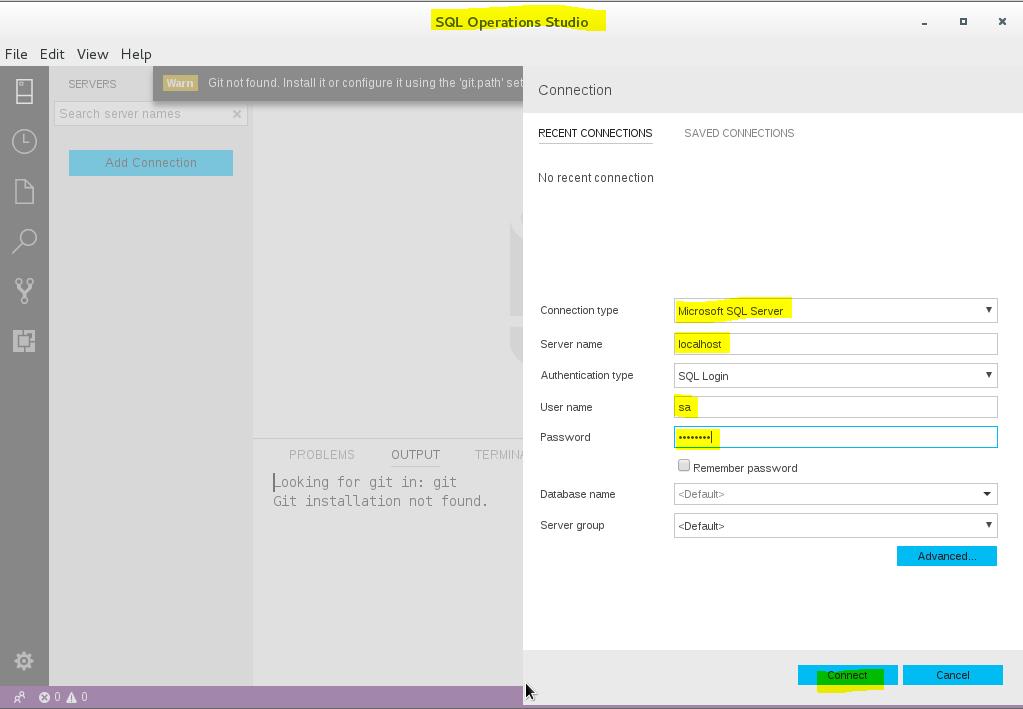Maximize the SQL Operations Studio window

[x=963, y=22]
